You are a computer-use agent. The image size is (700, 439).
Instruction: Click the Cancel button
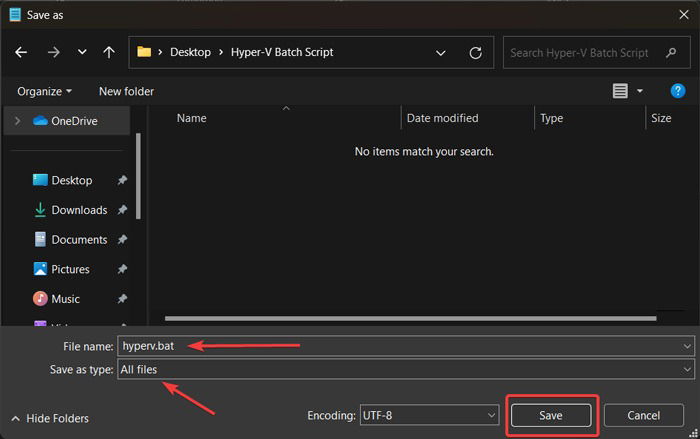643,415
